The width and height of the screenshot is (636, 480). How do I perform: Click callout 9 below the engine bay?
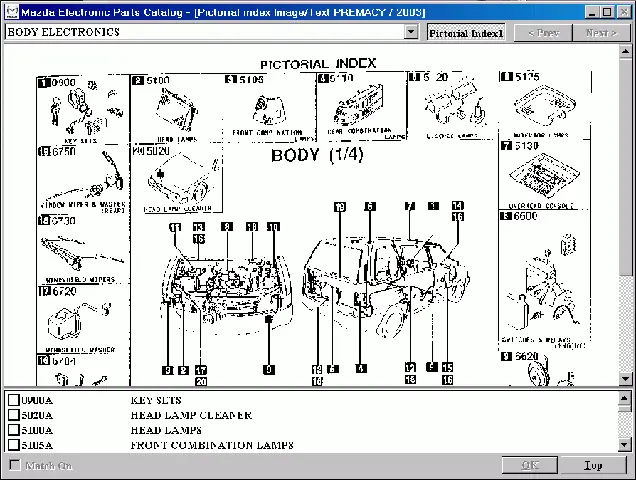point(269,369)
